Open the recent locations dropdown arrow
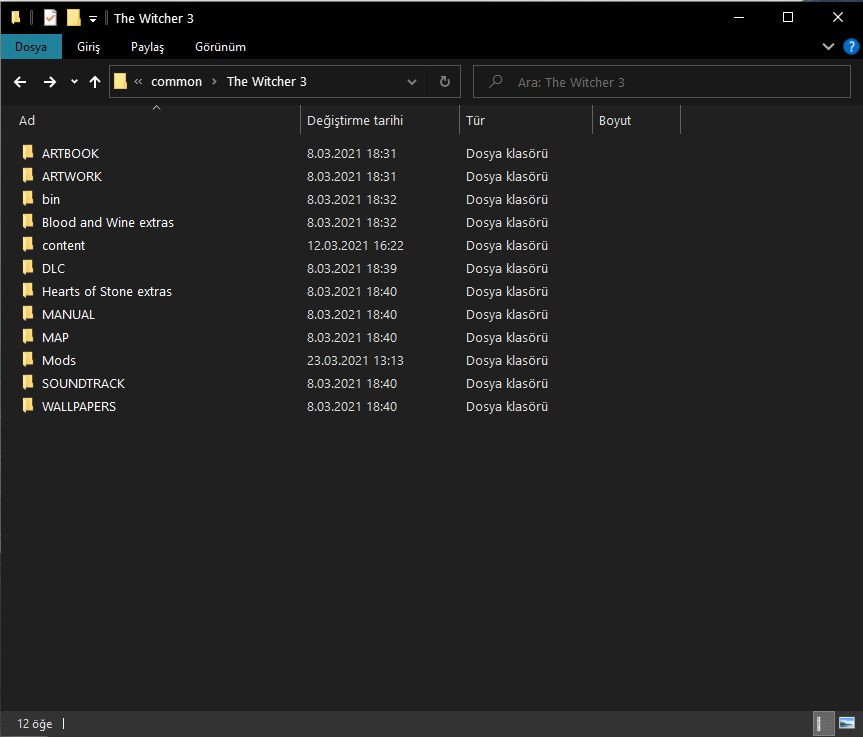This screenshot has width=863, height=737. pyautogui.click(x=74, y=82)
